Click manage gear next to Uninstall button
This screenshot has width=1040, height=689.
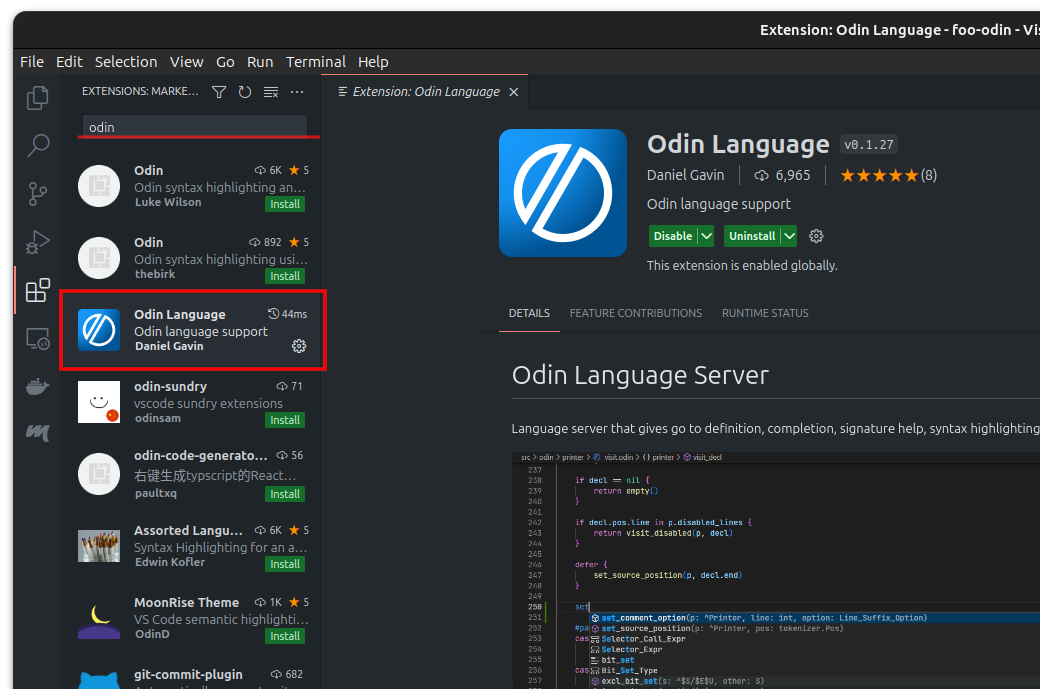tap(816, 236)
